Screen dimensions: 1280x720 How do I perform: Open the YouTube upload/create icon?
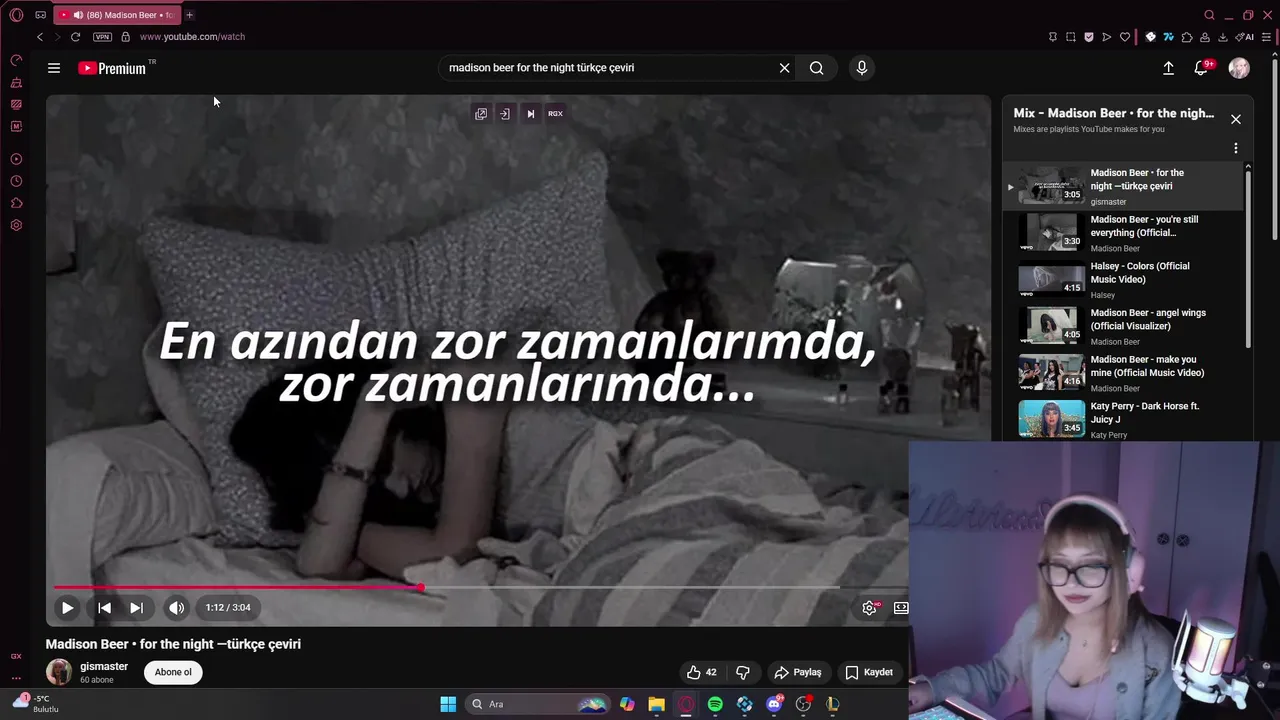tap(1168, 68)
